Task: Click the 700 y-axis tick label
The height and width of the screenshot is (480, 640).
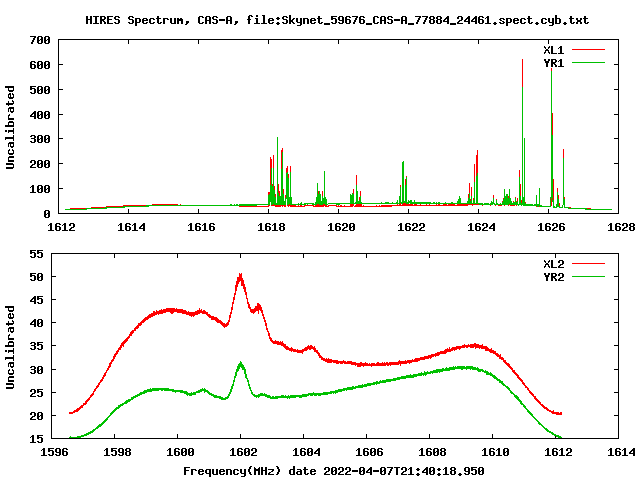Action: tap(40, 40)
